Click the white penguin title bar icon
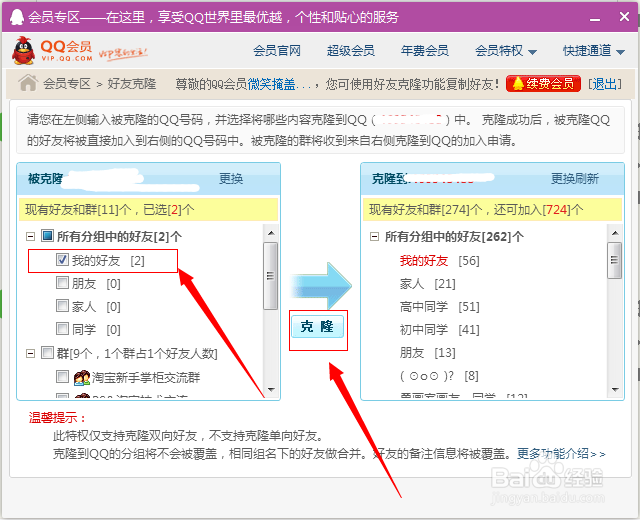This screenshot has width=640, height=520. point(17,17)
